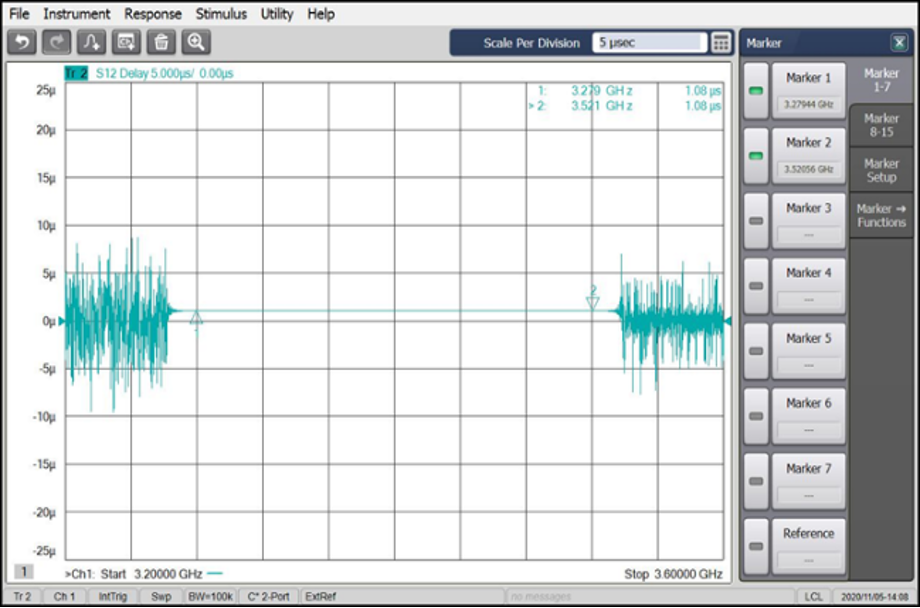Screen dimensions: 920x608
Task: Click the ExtRef status indicator
Action: point(323,594)
